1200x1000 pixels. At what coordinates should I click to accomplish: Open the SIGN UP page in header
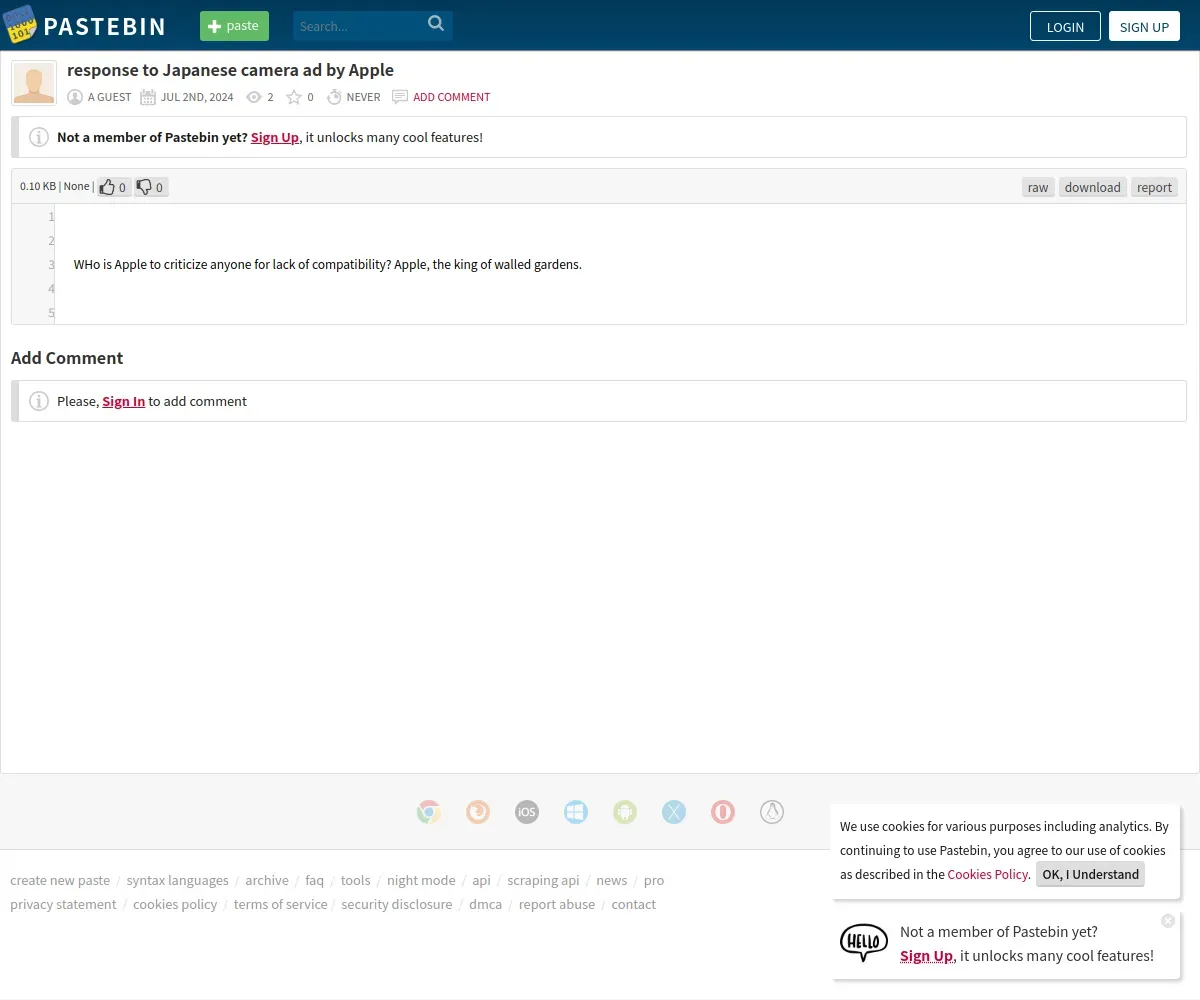coord(1144,27)
